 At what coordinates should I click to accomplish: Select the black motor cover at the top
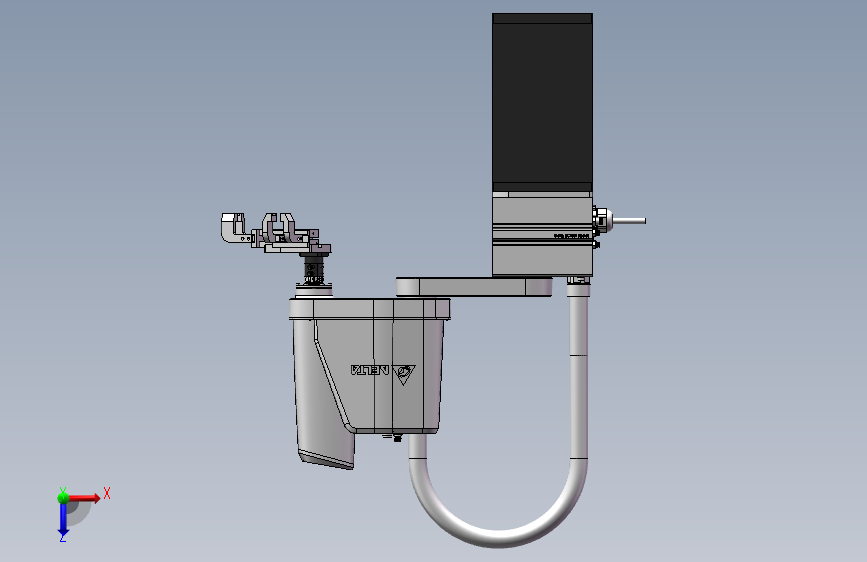pyautogui.click(x=542, y=103)
